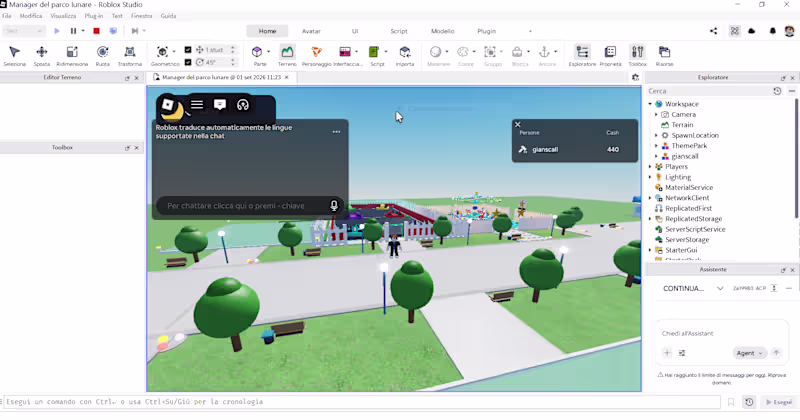
Task: Toggle the in-game chat bubble icon
Action: pos(220,105)
